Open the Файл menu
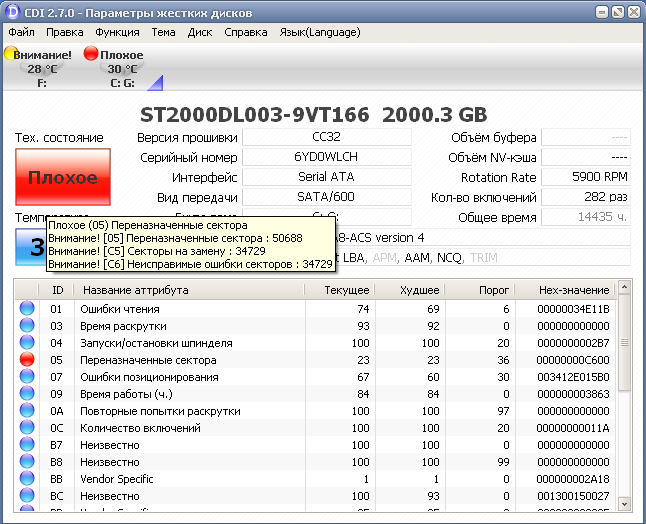 tap(21, 32)
